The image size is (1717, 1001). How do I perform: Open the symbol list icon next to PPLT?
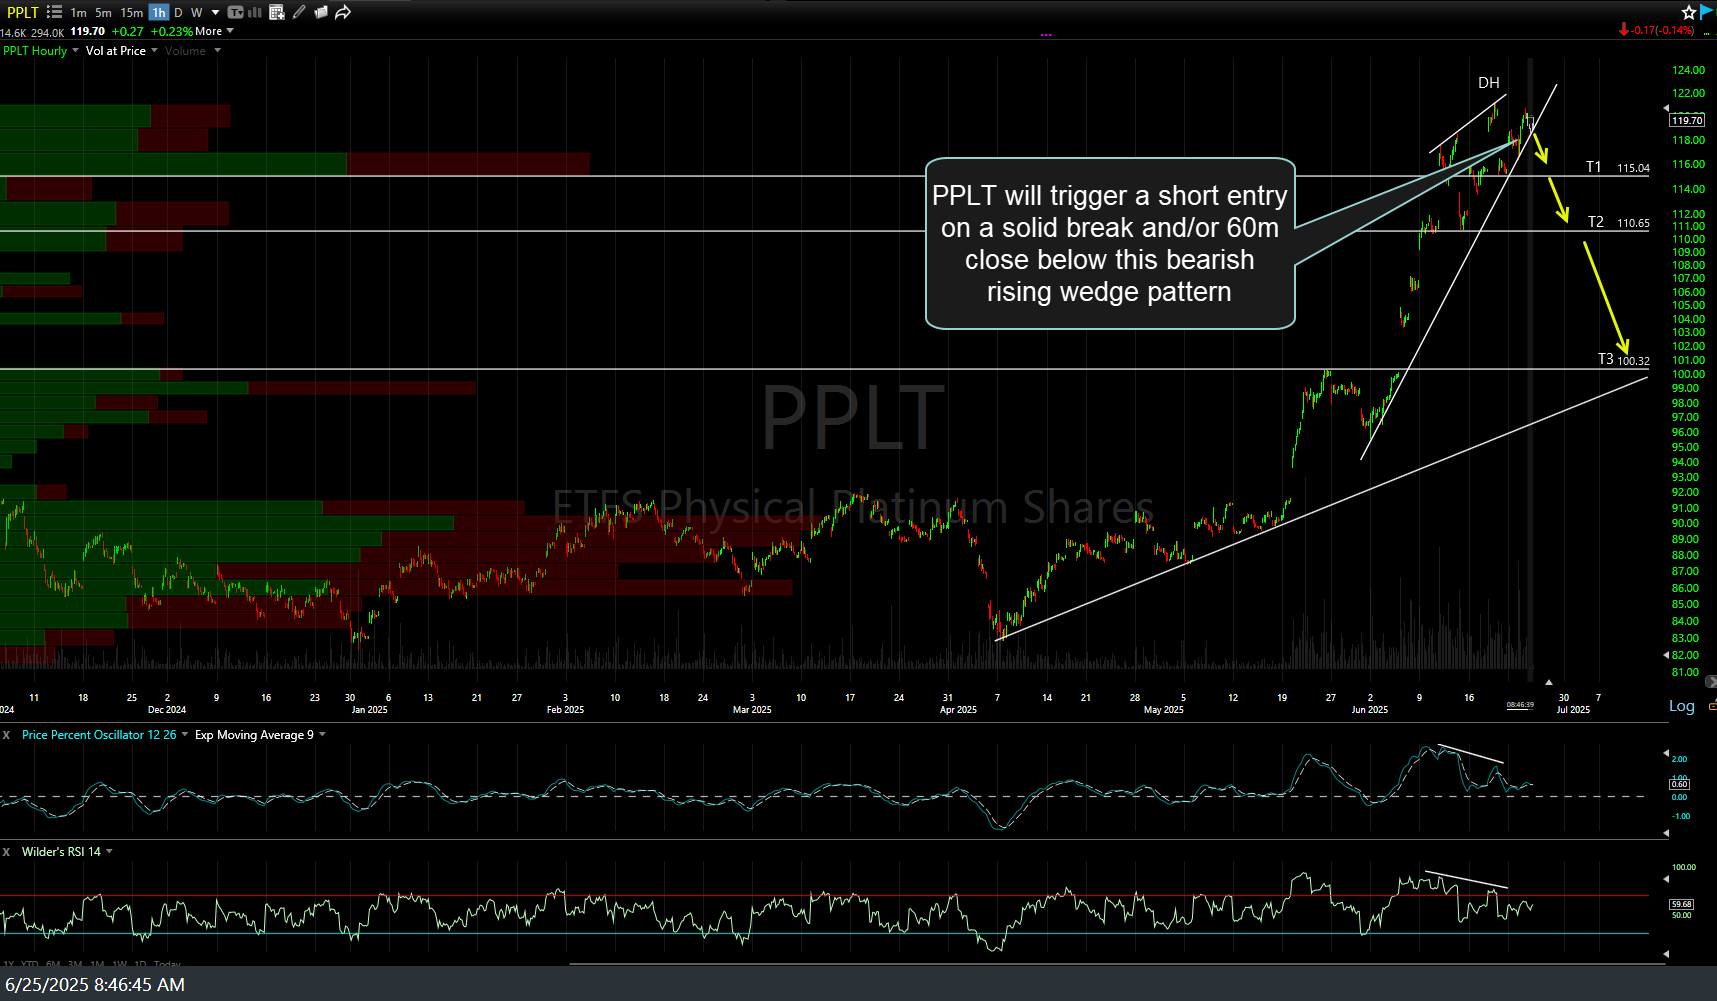pos(54,12)
